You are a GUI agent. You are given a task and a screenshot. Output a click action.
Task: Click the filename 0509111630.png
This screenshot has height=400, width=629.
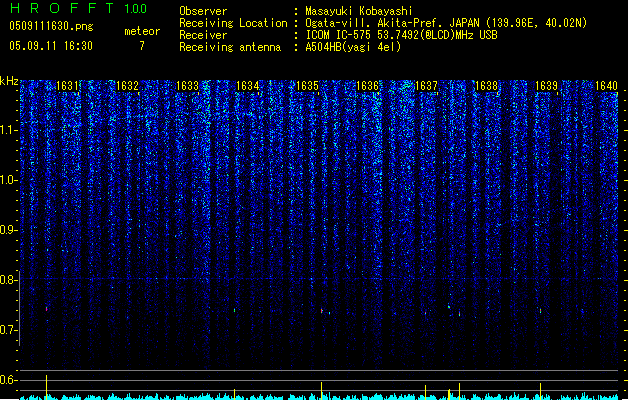[51, 26]
